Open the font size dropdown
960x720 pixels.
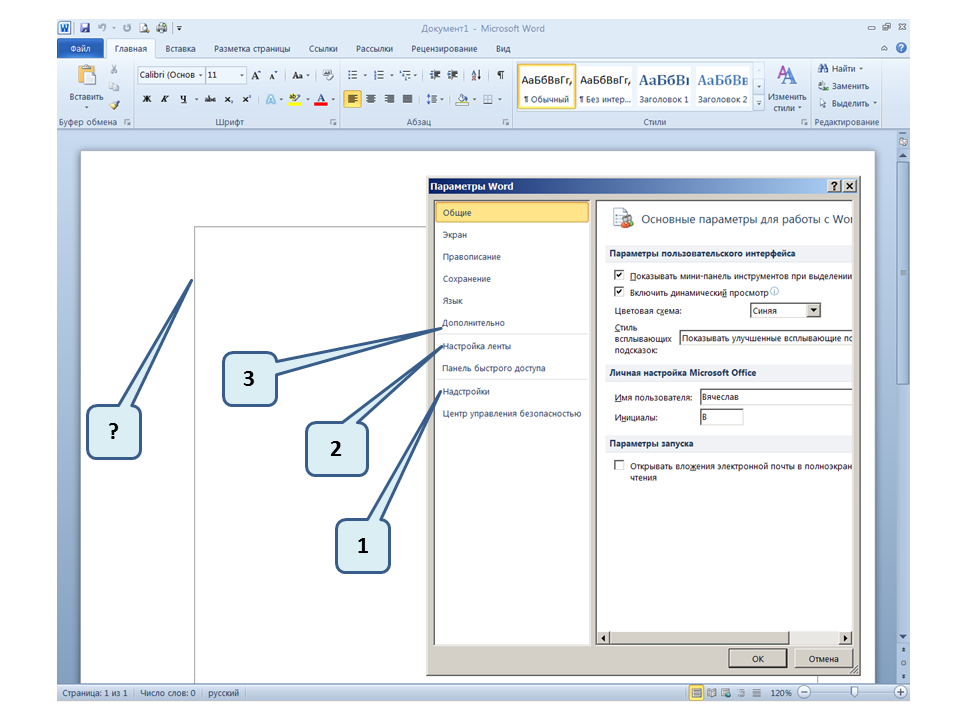241,75
